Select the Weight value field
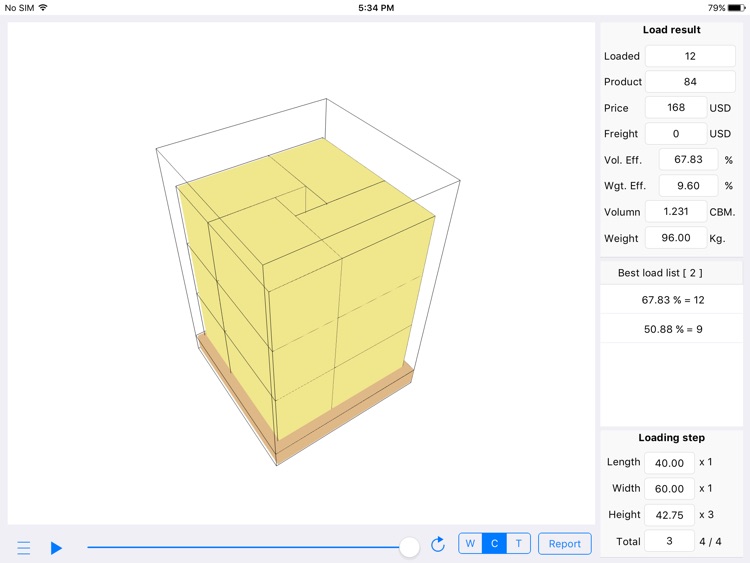 tap(675, 238)
